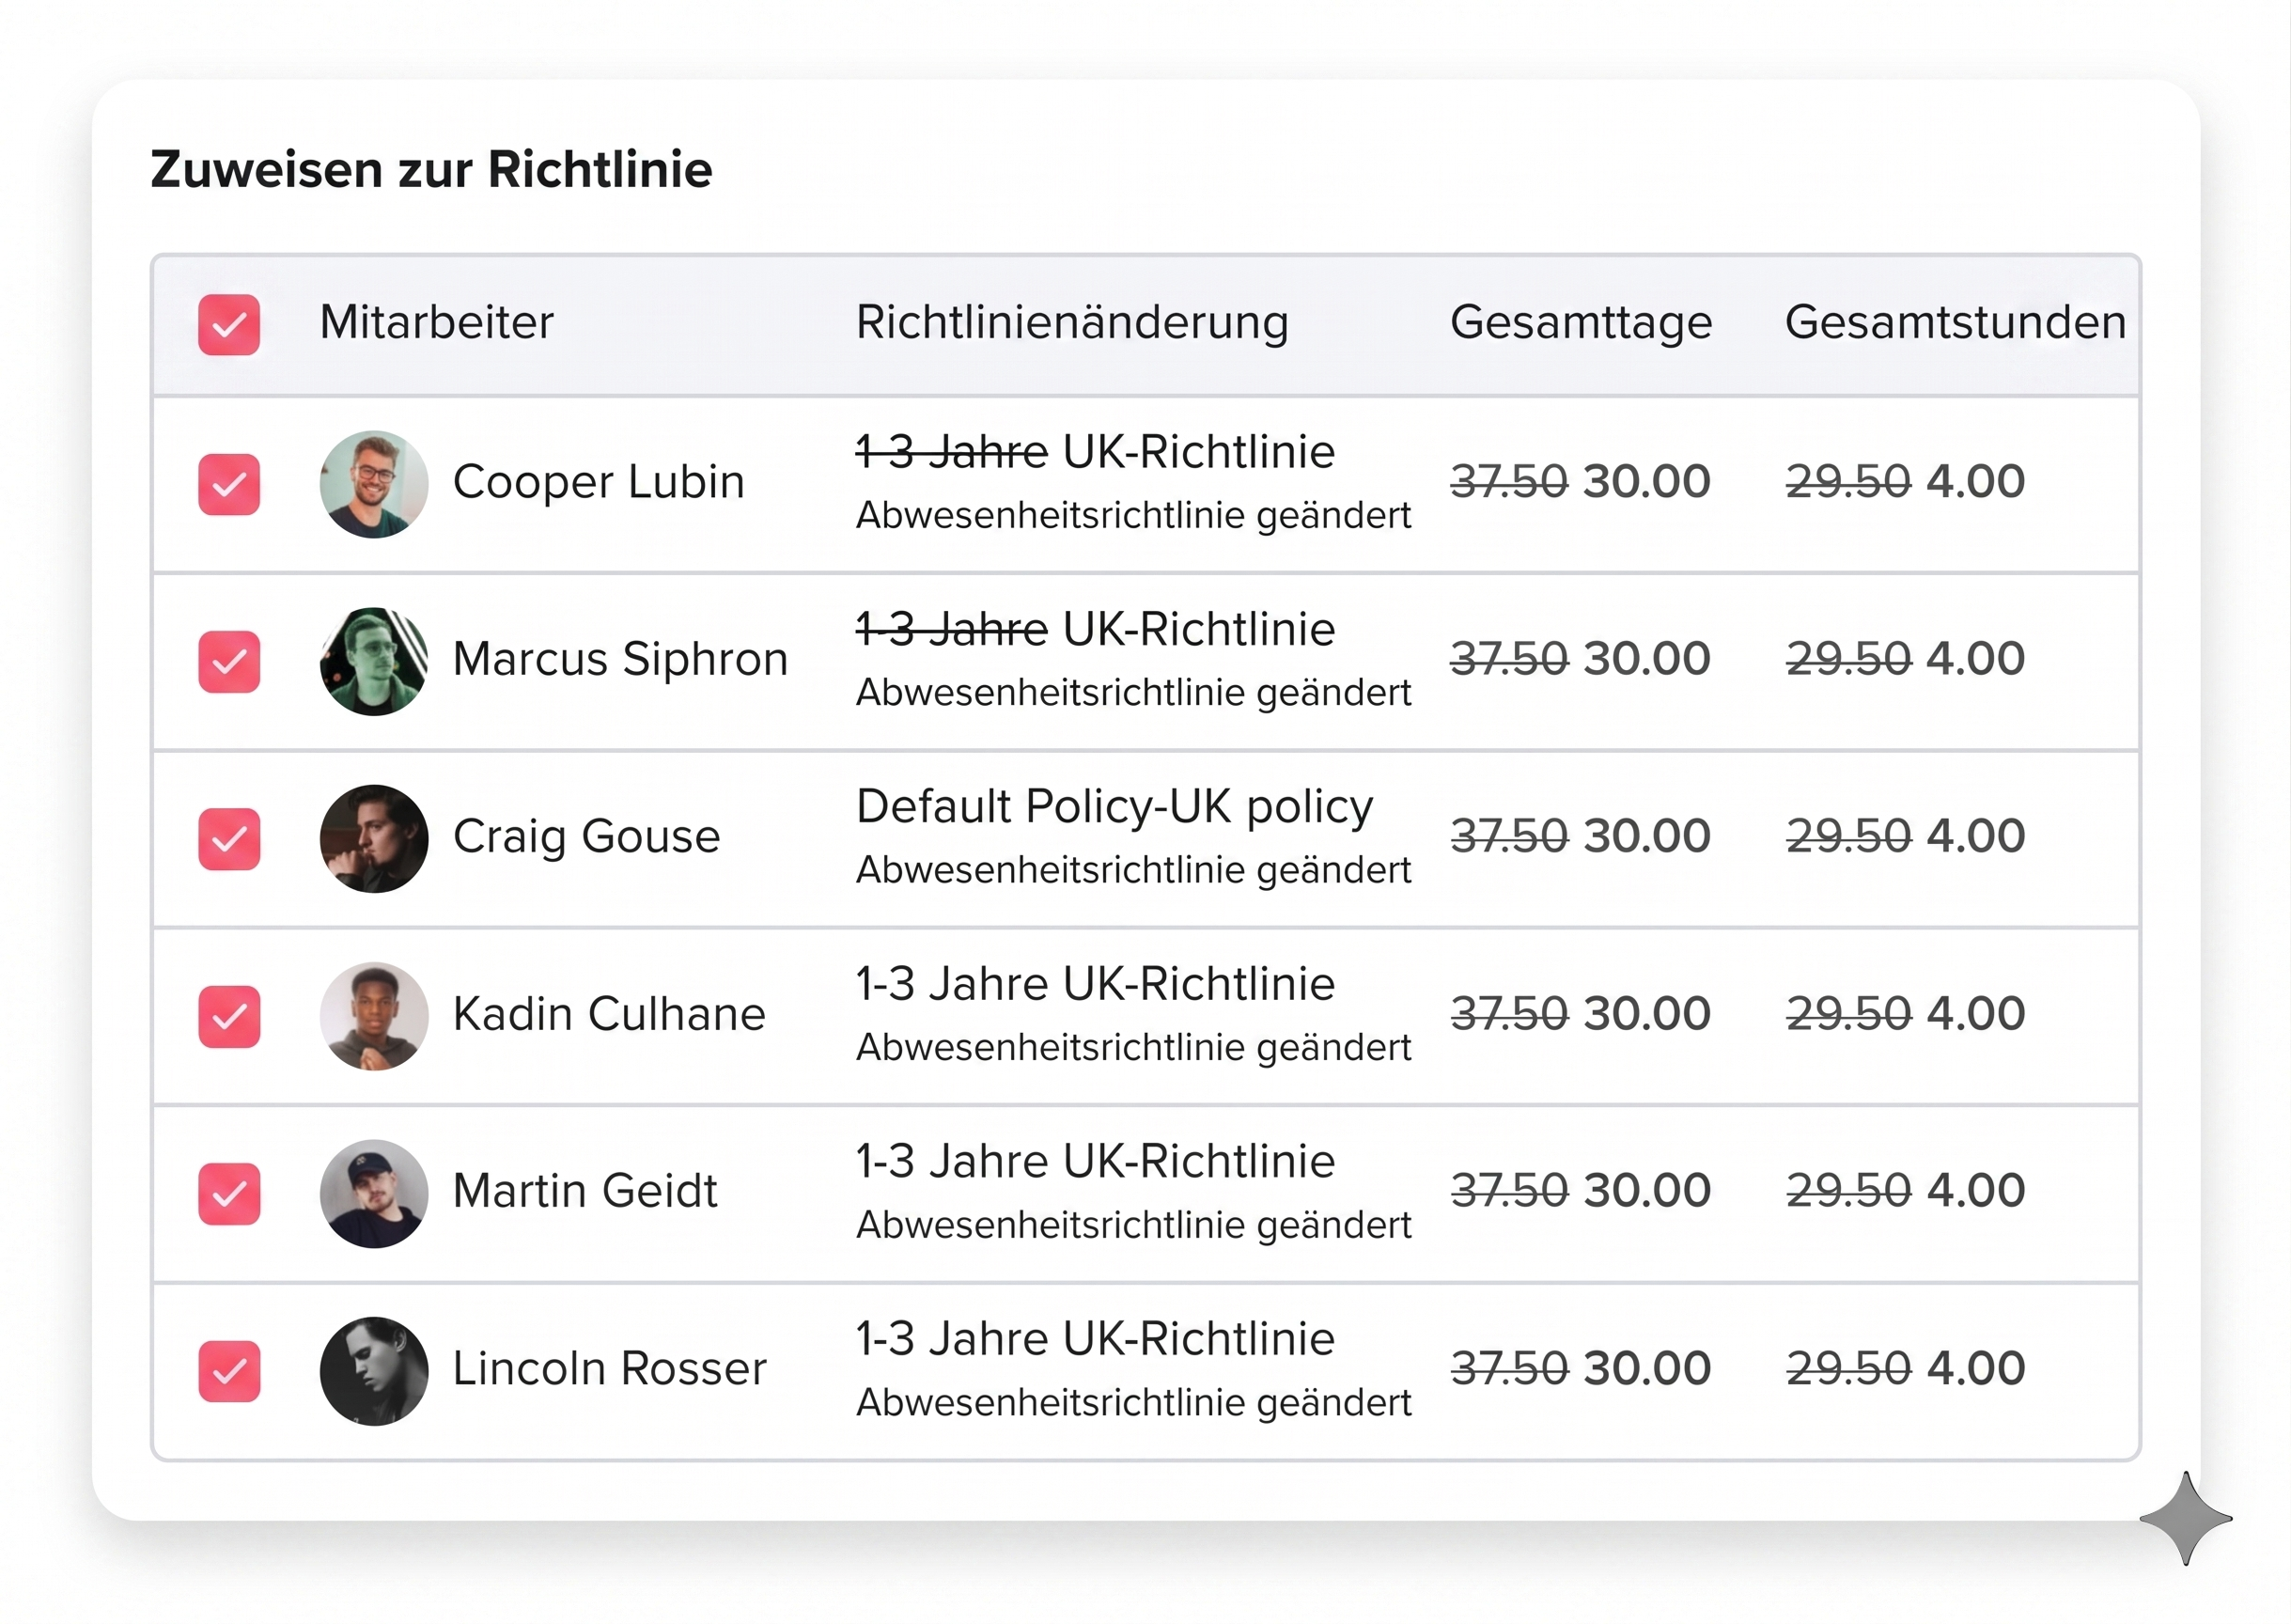The width and height of the screenshot is (2291, 1624).
Task: Click the sparkle star icon at corner
Action: (2186, 1518)
